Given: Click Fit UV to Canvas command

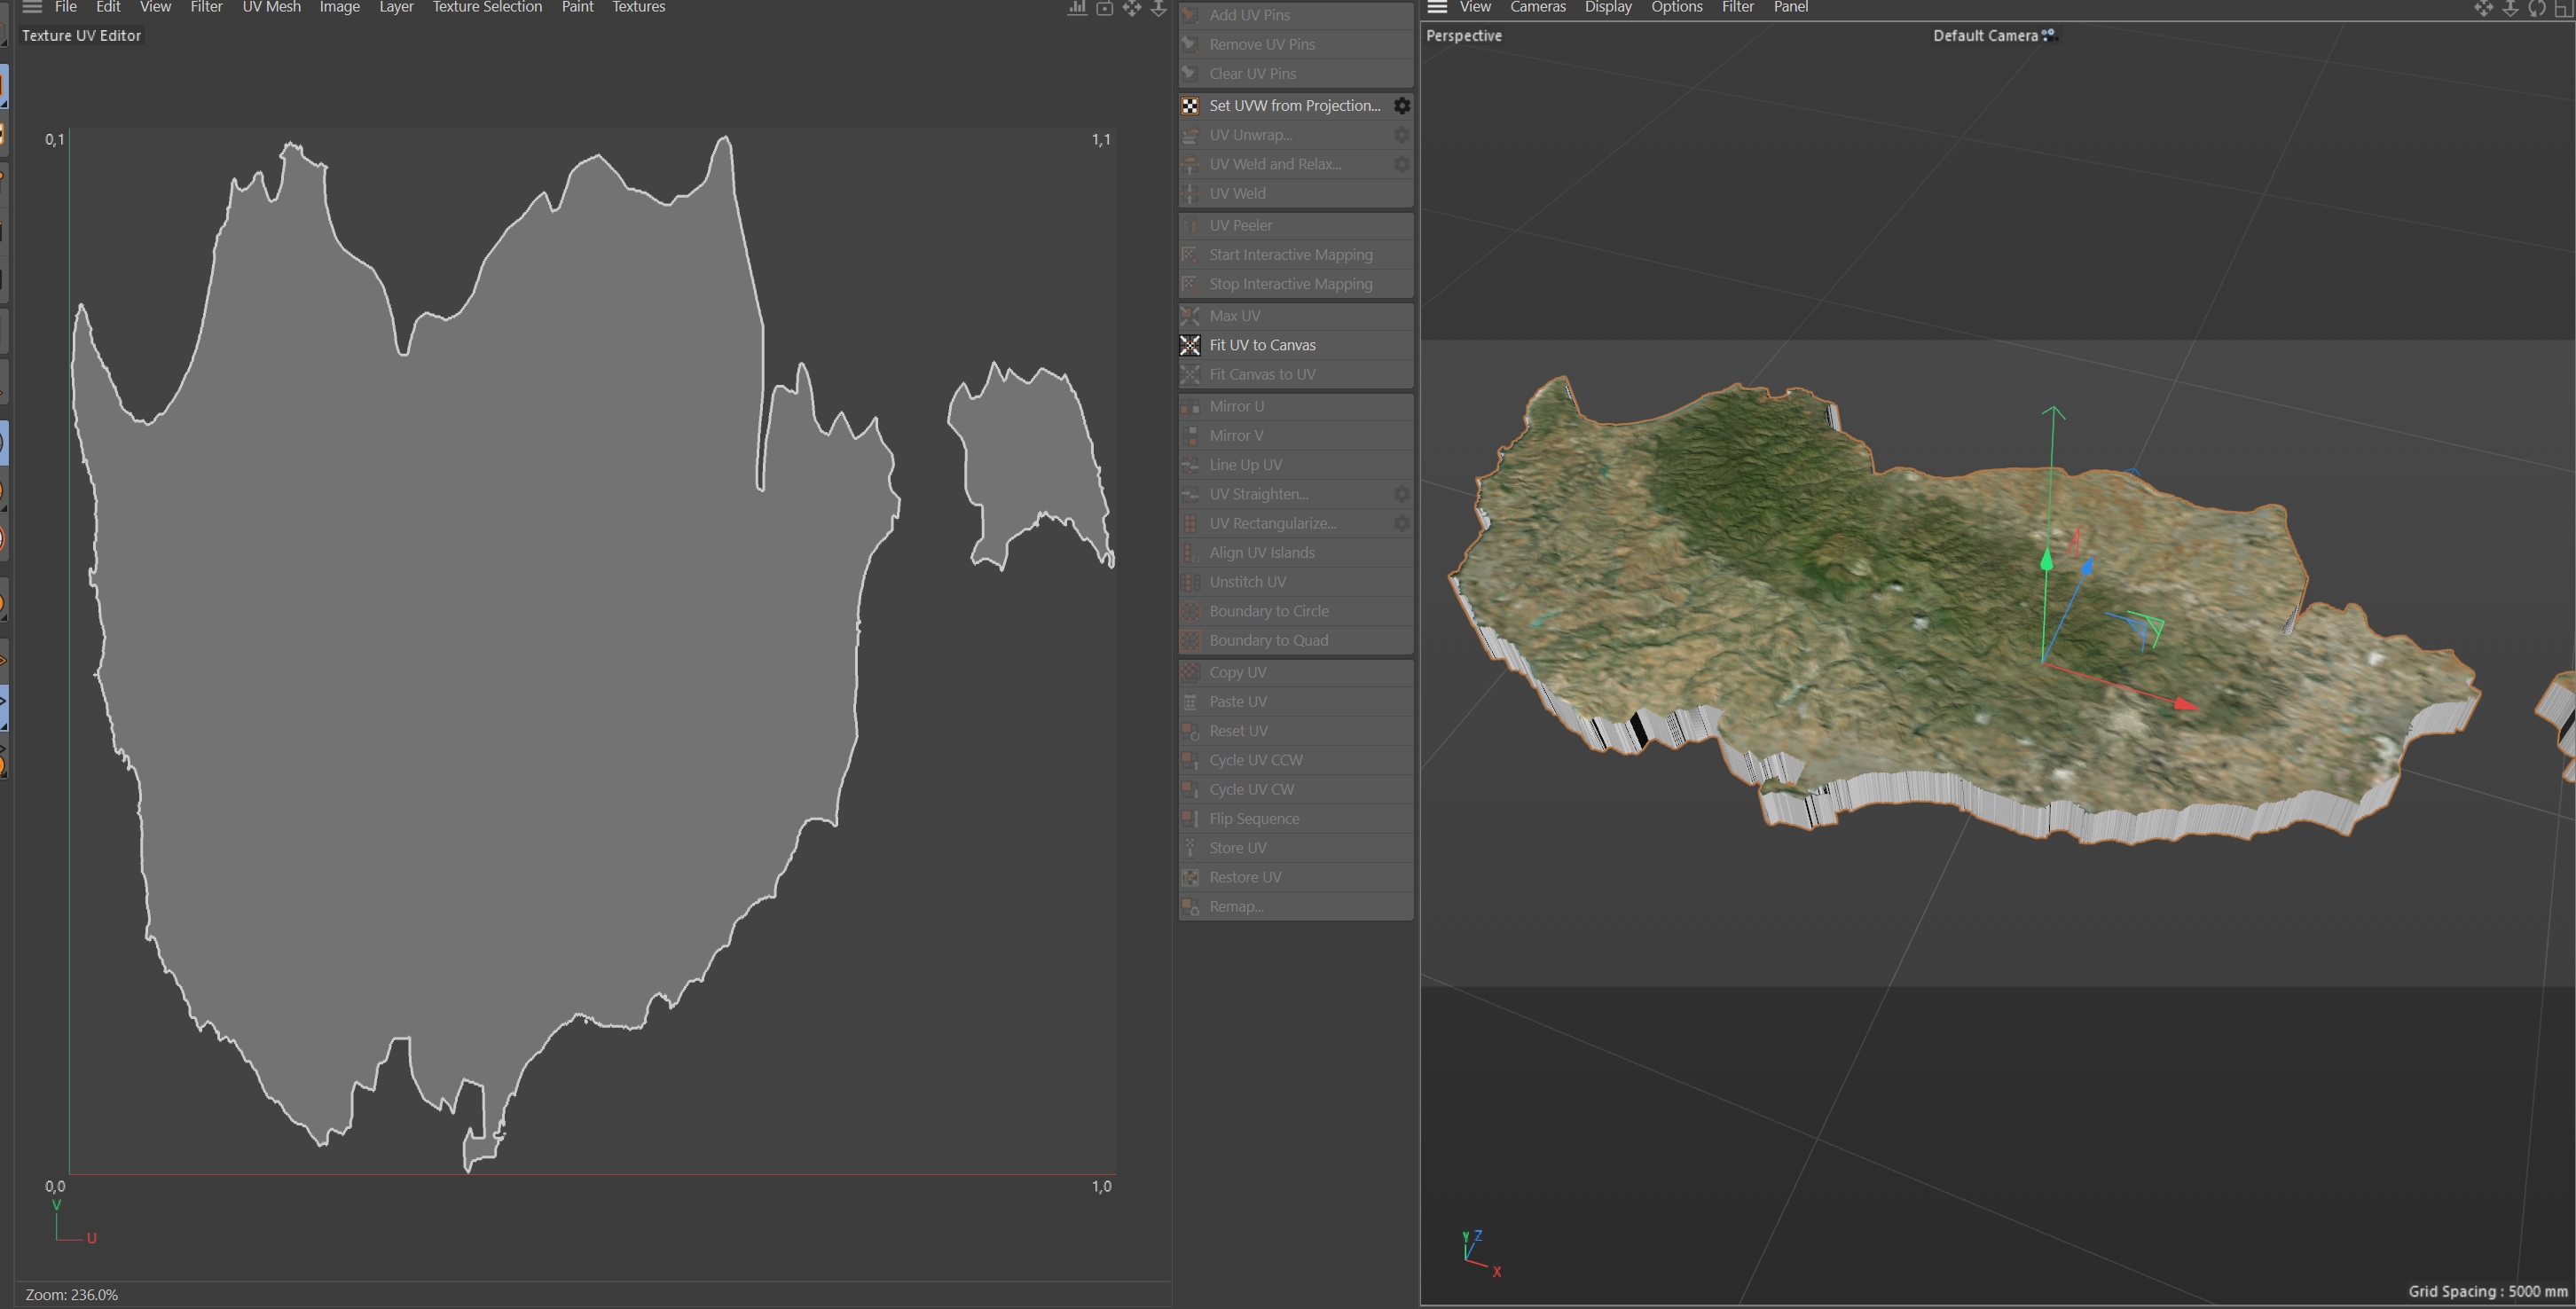Looking at the screenshot, I should (1262, 345).
